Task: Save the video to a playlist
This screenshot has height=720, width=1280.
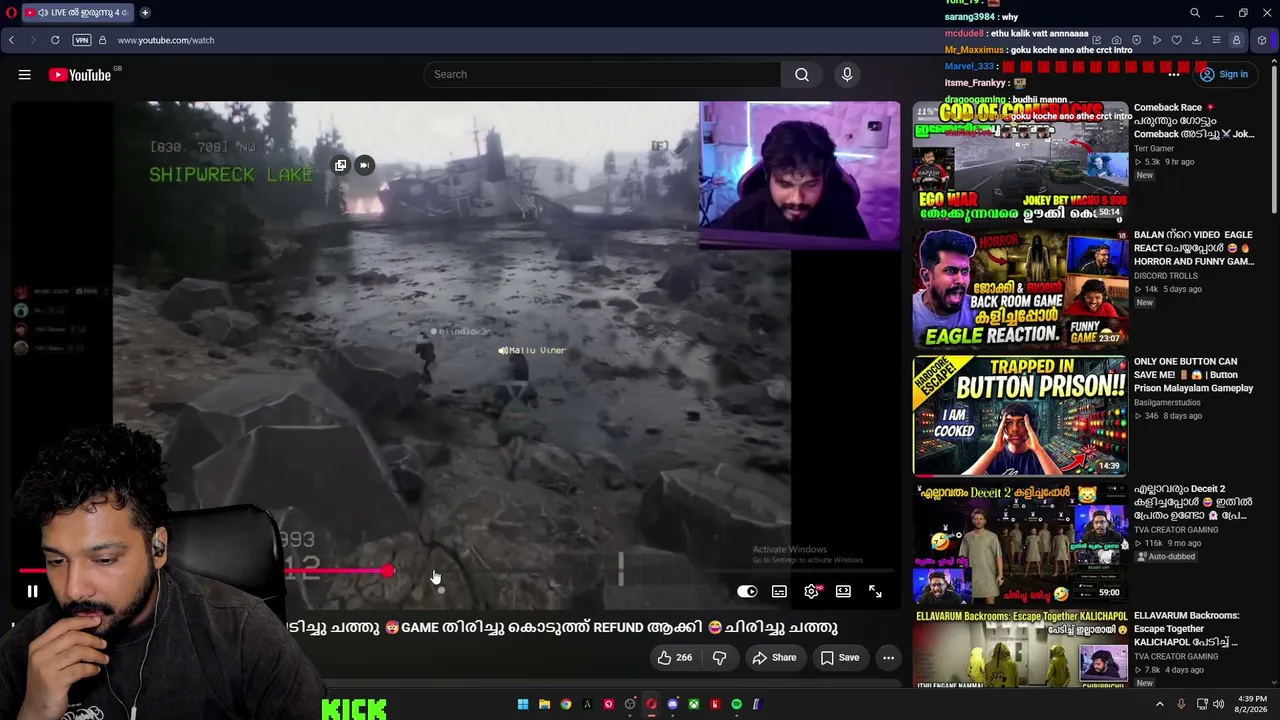Action: pyautogui.click(x=840, y=658)
